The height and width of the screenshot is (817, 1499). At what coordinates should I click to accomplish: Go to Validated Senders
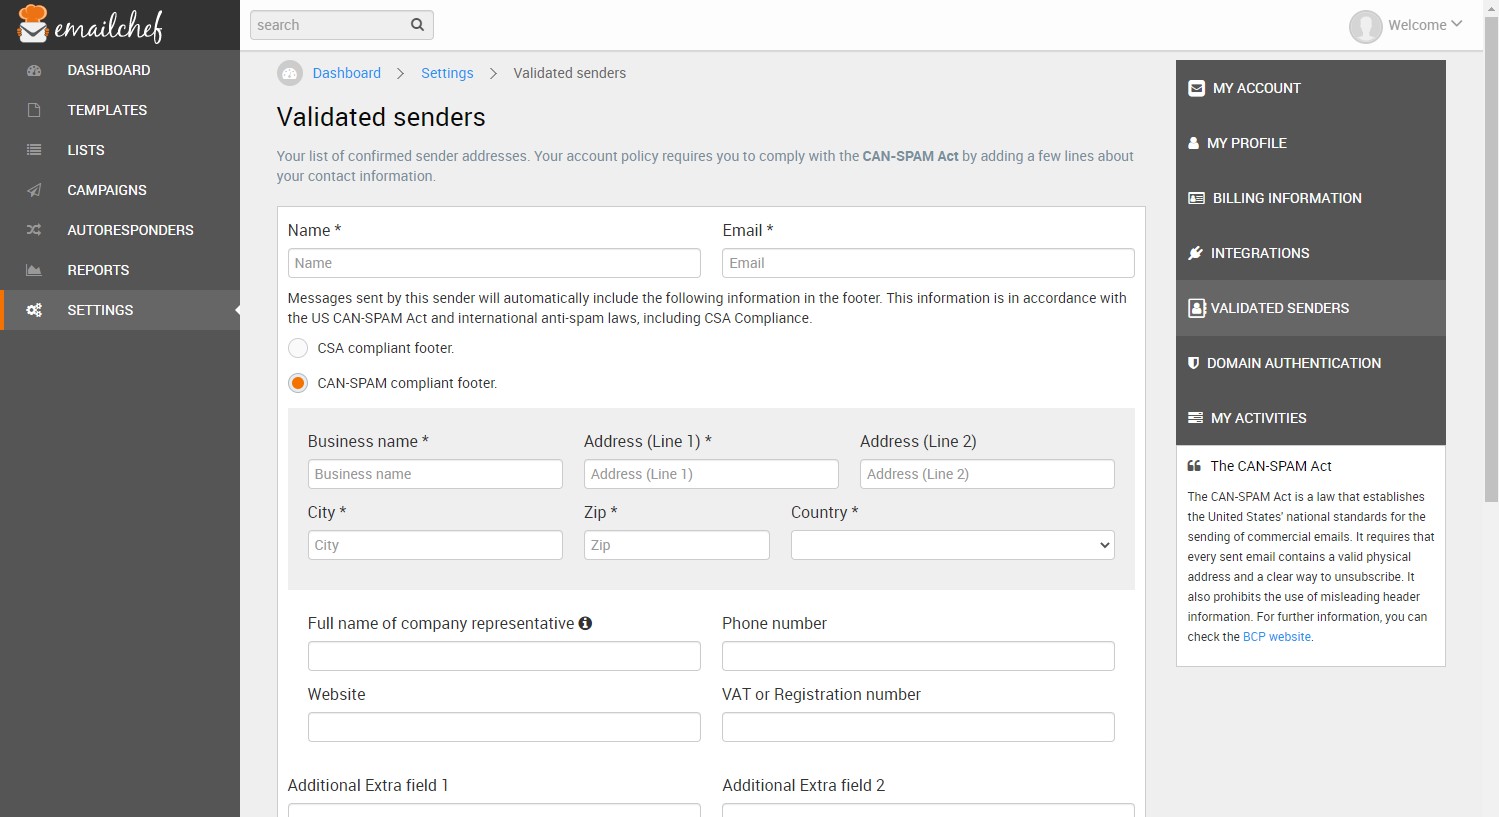(1311, 308)
